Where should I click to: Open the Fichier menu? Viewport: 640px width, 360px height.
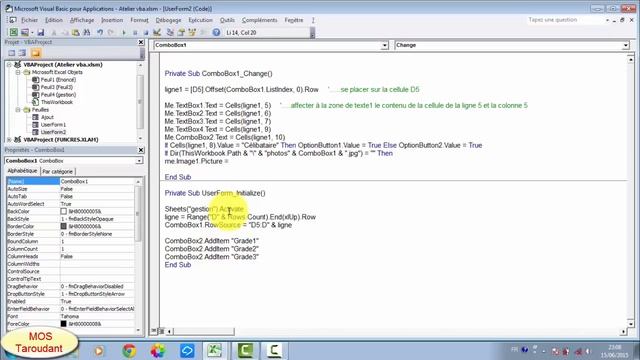point(29,20)
